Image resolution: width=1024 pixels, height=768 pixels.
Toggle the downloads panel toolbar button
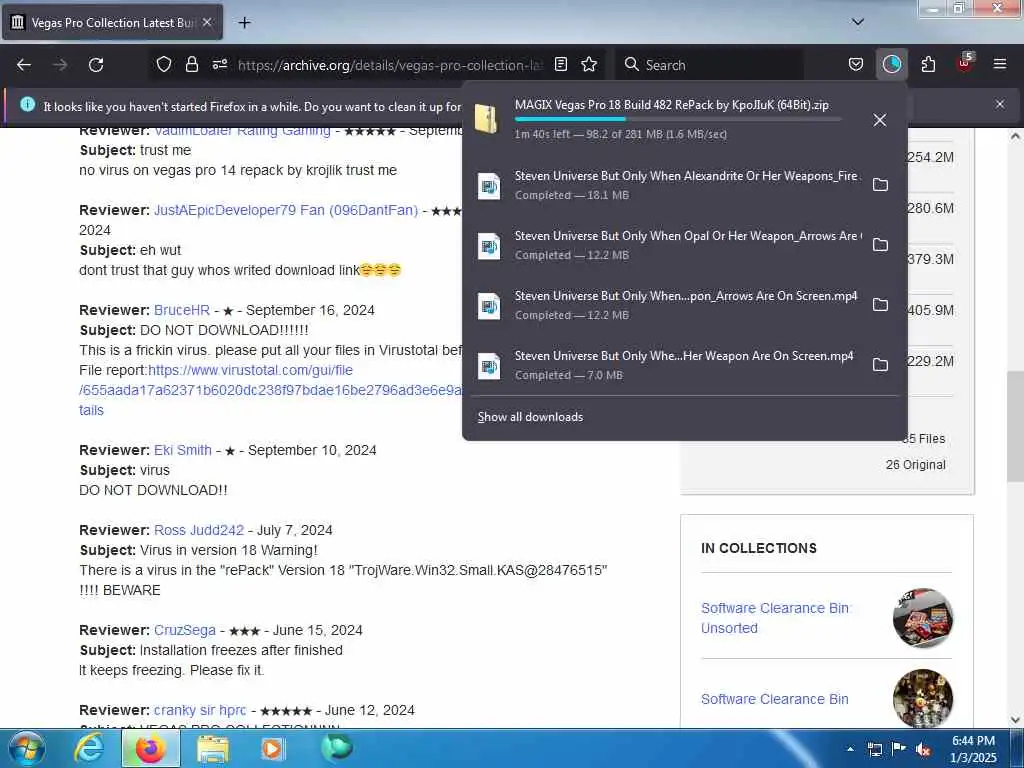(891, 65)
